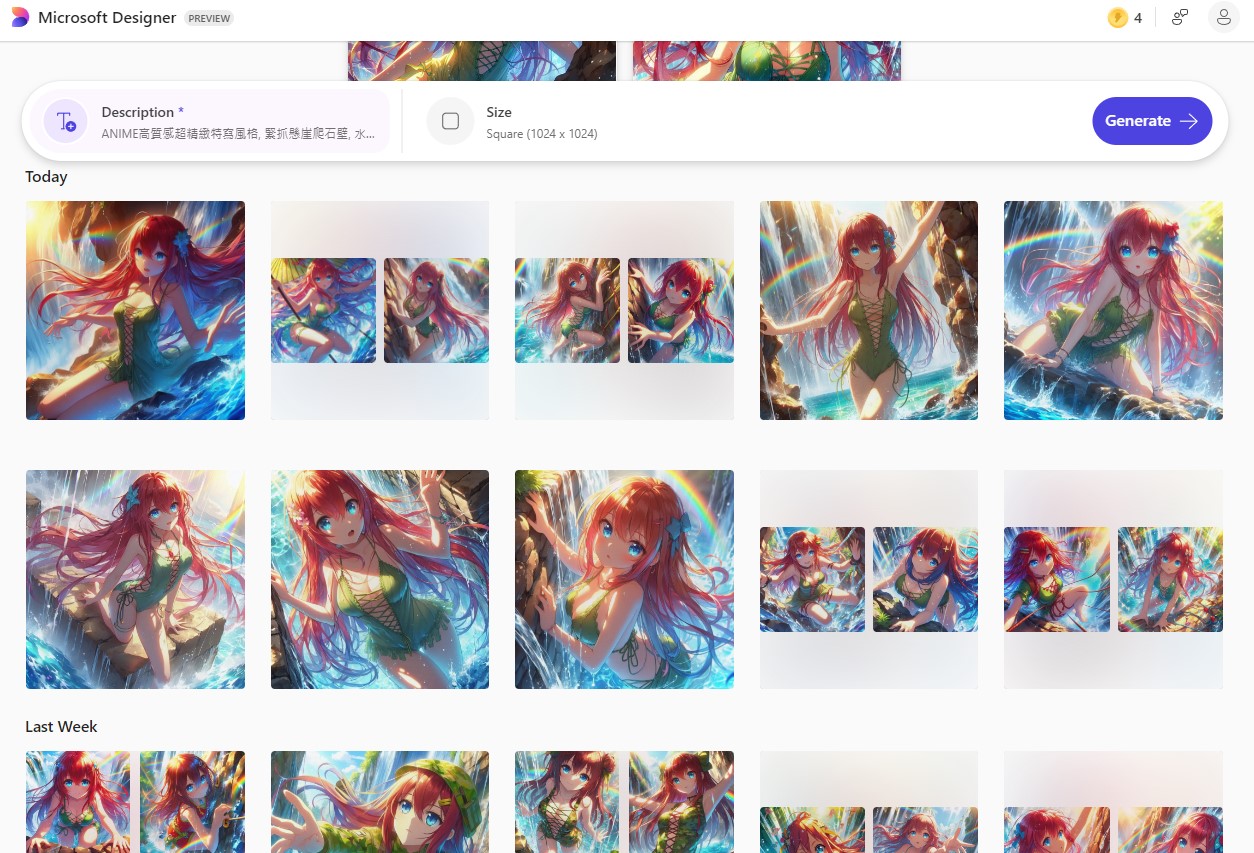Open image of girl waving with pink hair flower
This screenshot has height=853, width=1254.
point(380,579)
